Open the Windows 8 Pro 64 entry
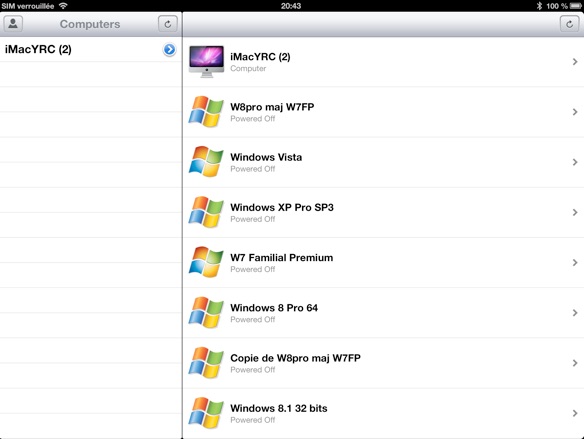This screenshot has width=584, height=439. 384,313
